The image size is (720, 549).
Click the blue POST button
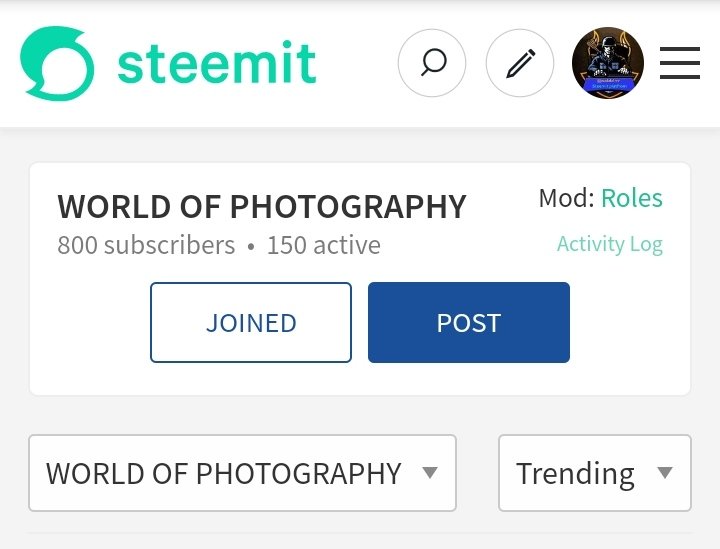[469, 322]
